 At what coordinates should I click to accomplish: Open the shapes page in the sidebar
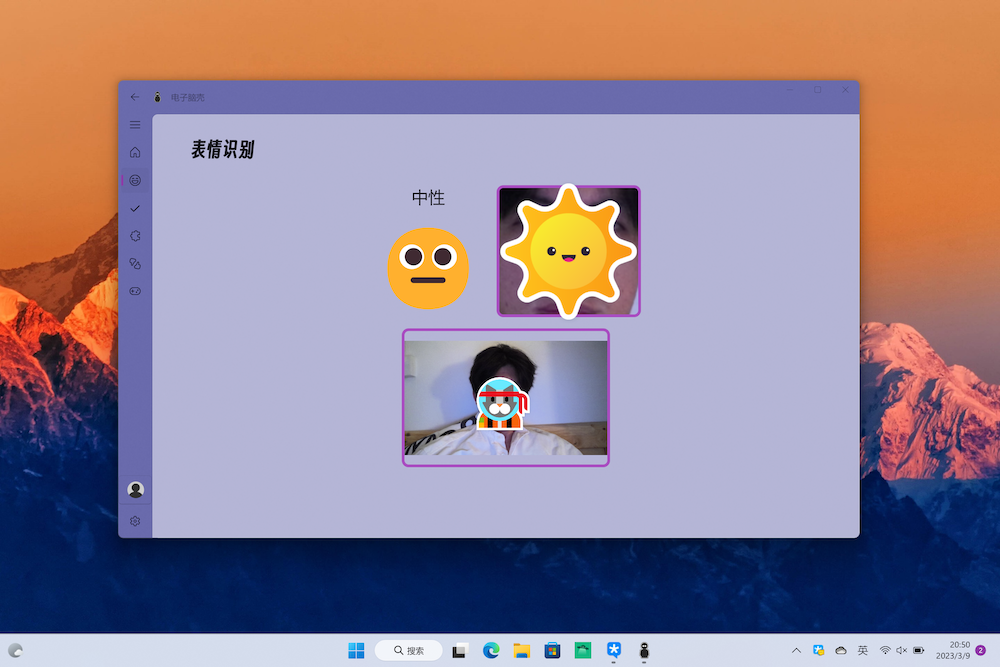135,263
